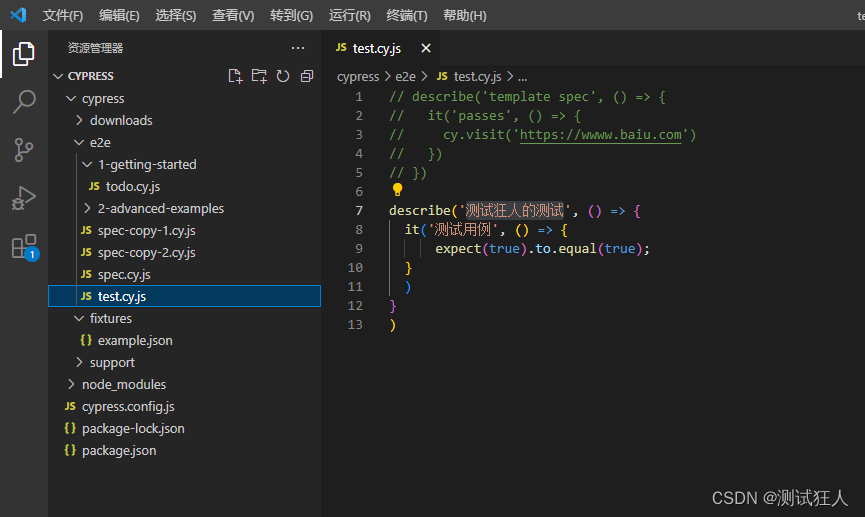Click the New Folder icon in explorer header
The height and width of the screenshot is (517, 865).
[x=259, y=76]
